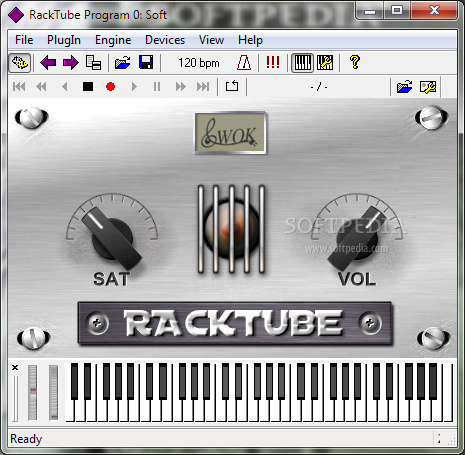Viewport: 465px width, 455px height.
Task: Click the pitch bend wheel
Action: coord(33,392)
